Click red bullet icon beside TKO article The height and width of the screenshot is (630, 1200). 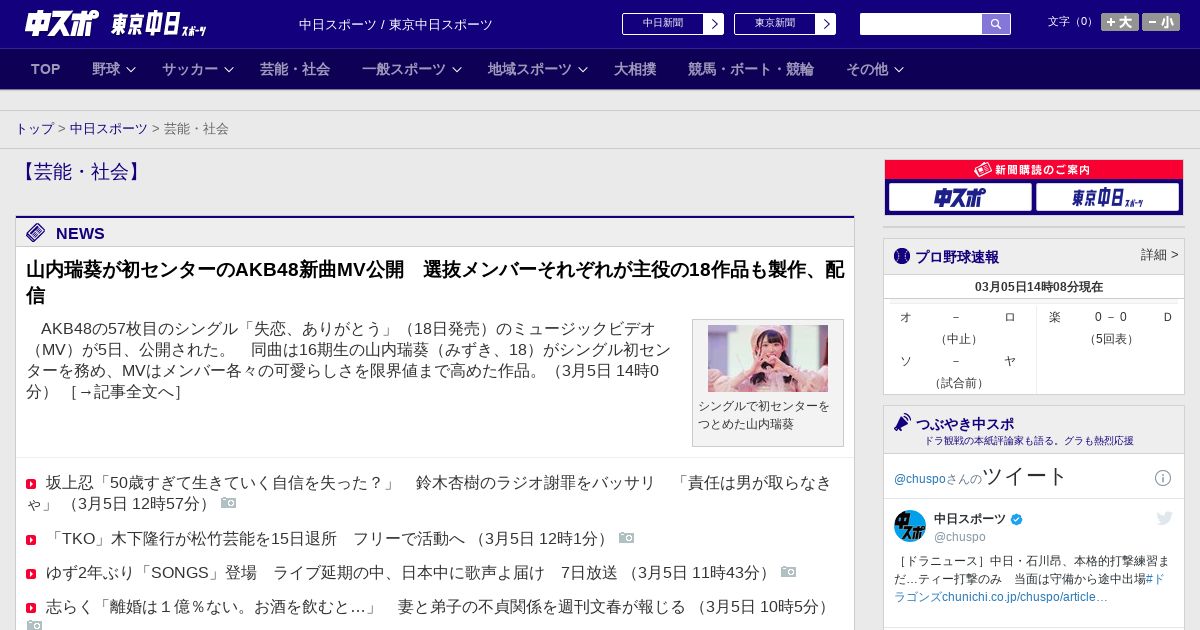(x=31, y=540)
